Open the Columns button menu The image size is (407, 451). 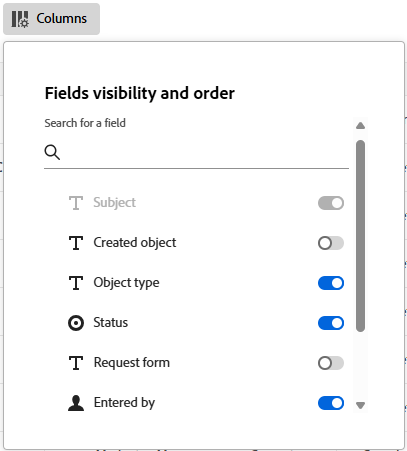pos(51,19)
